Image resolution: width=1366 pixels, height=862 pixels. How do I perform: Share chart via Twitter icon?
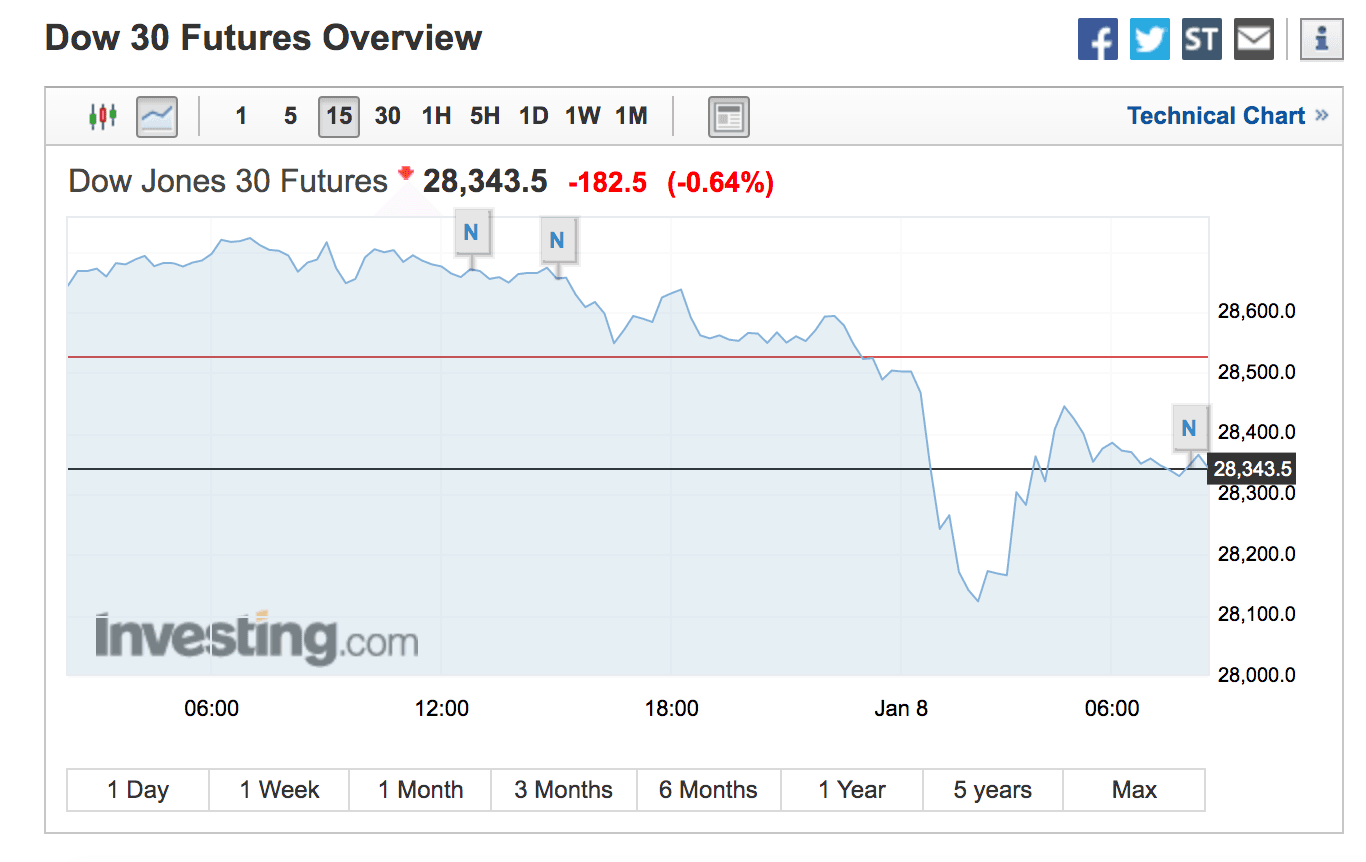tap(1149, 40)
